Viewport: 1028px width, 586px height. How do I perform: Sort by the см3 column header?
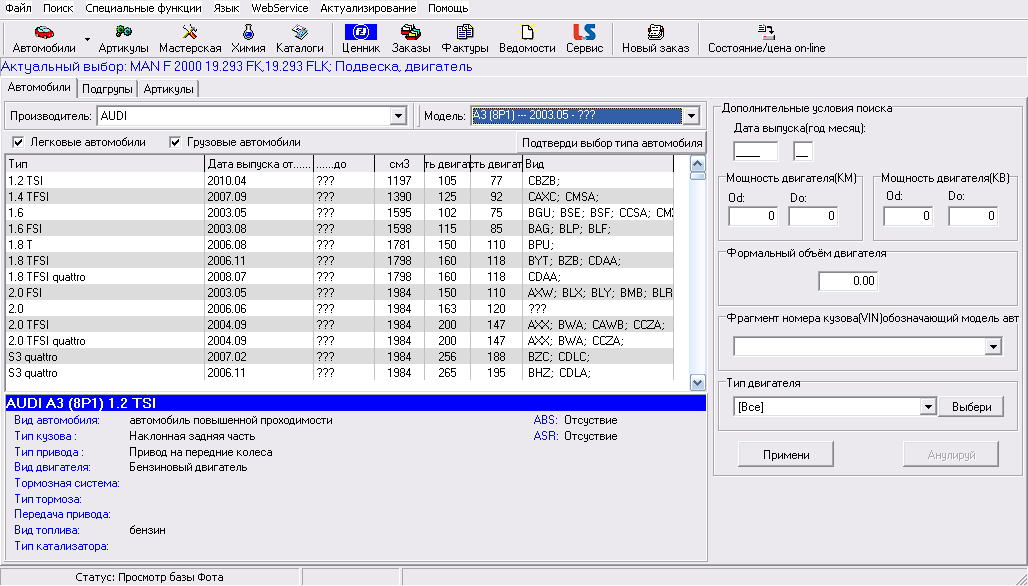399,164
